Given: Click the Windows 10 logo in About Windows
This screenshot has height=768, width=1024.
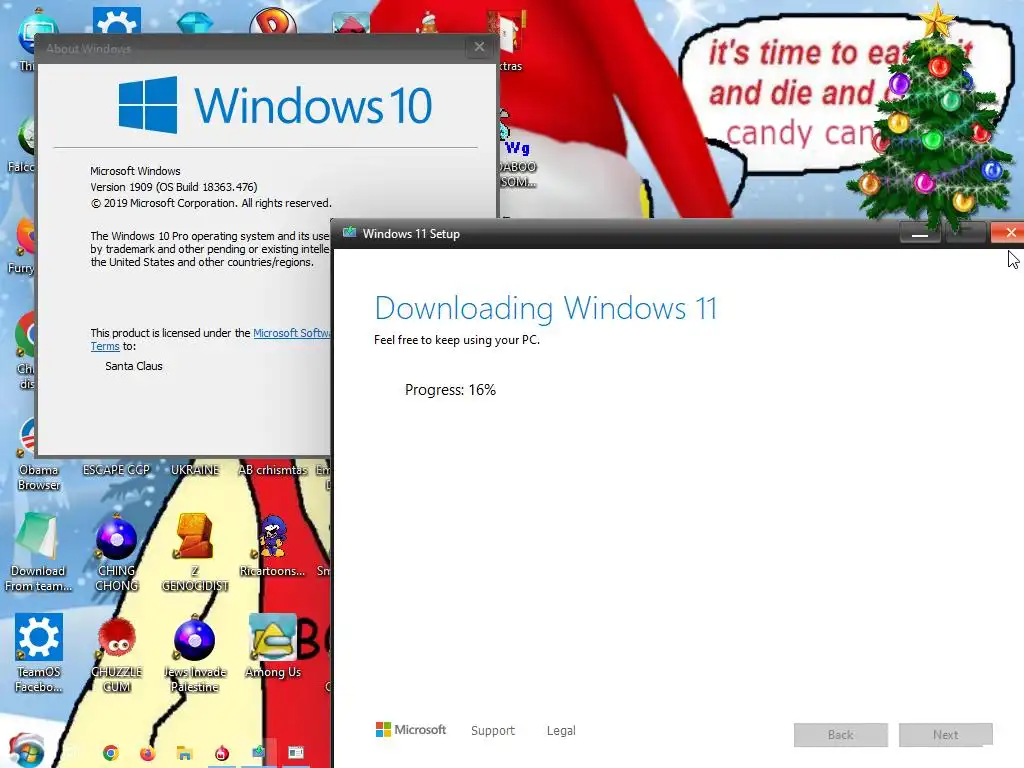Looking at the screenshot, I should [275, 104].
